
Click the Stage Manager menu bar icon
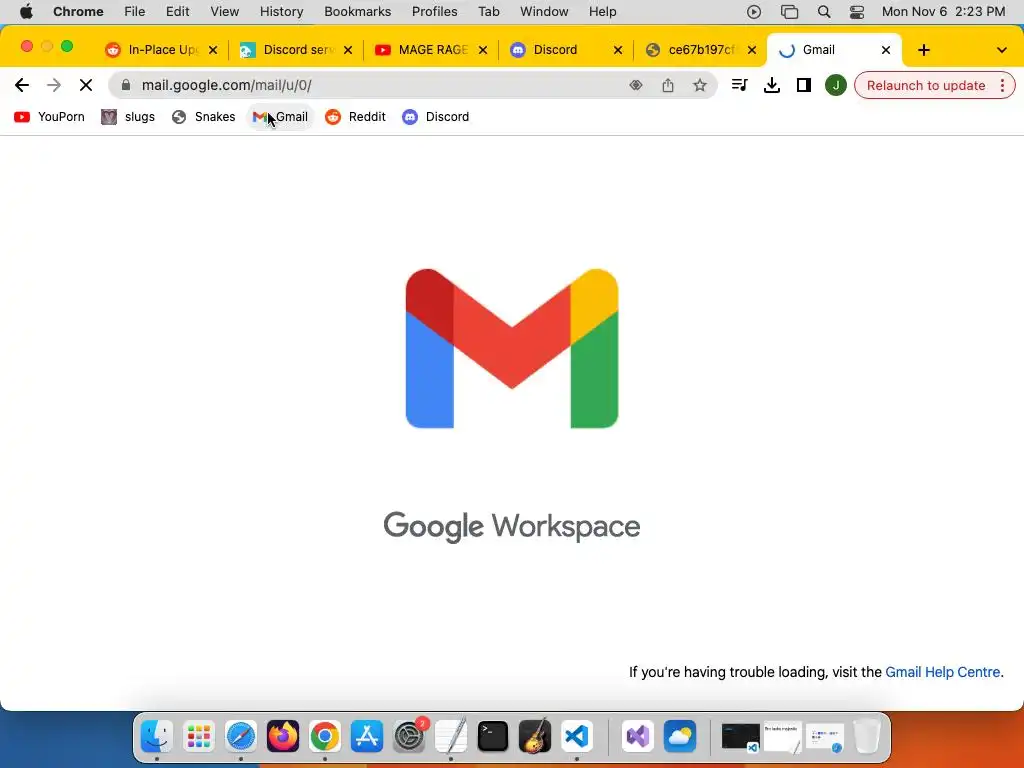point(789,12)
